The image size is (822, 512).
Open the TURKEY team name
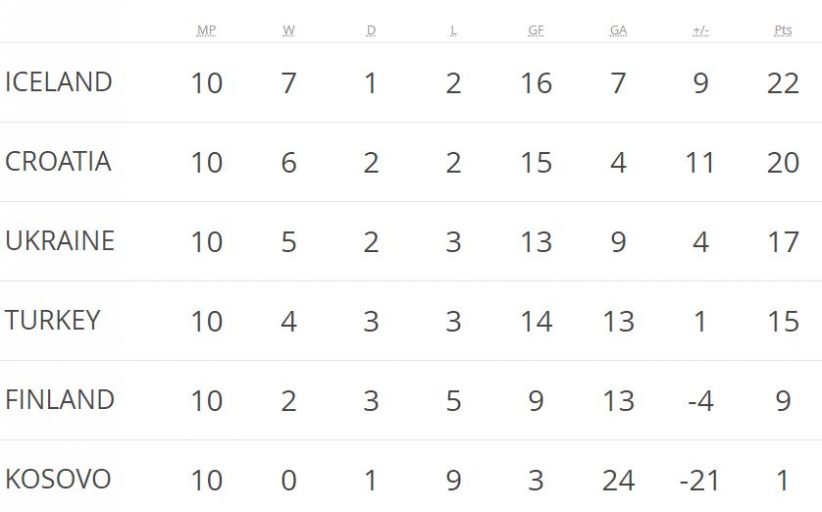[53, 320]
